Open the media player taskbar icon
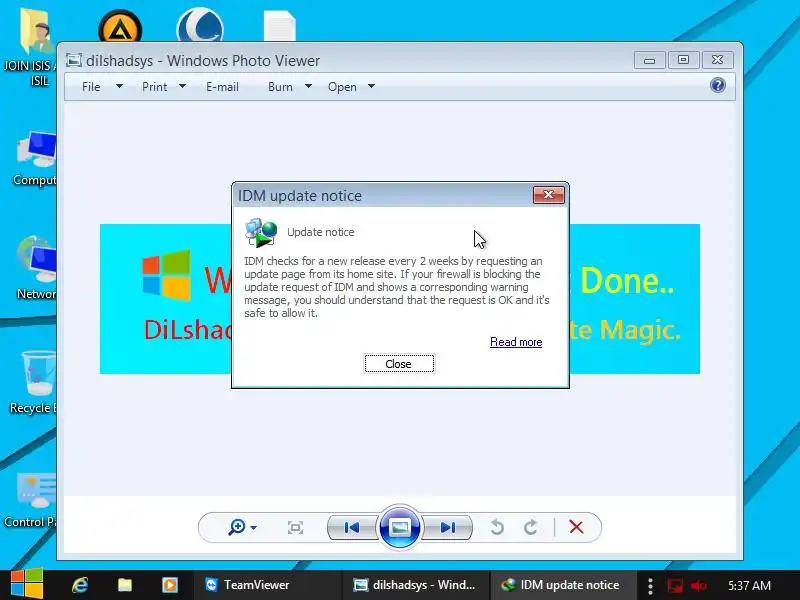Screen dimensions: 800x600 169,585
